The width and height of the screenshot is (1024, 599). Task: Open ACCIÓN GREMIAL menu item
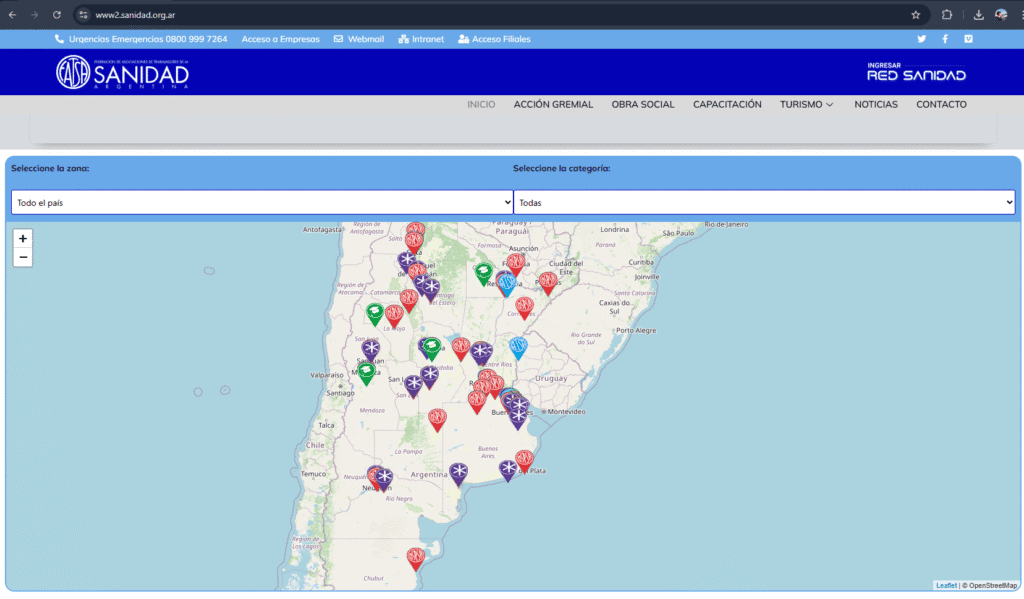pos(553,105)
